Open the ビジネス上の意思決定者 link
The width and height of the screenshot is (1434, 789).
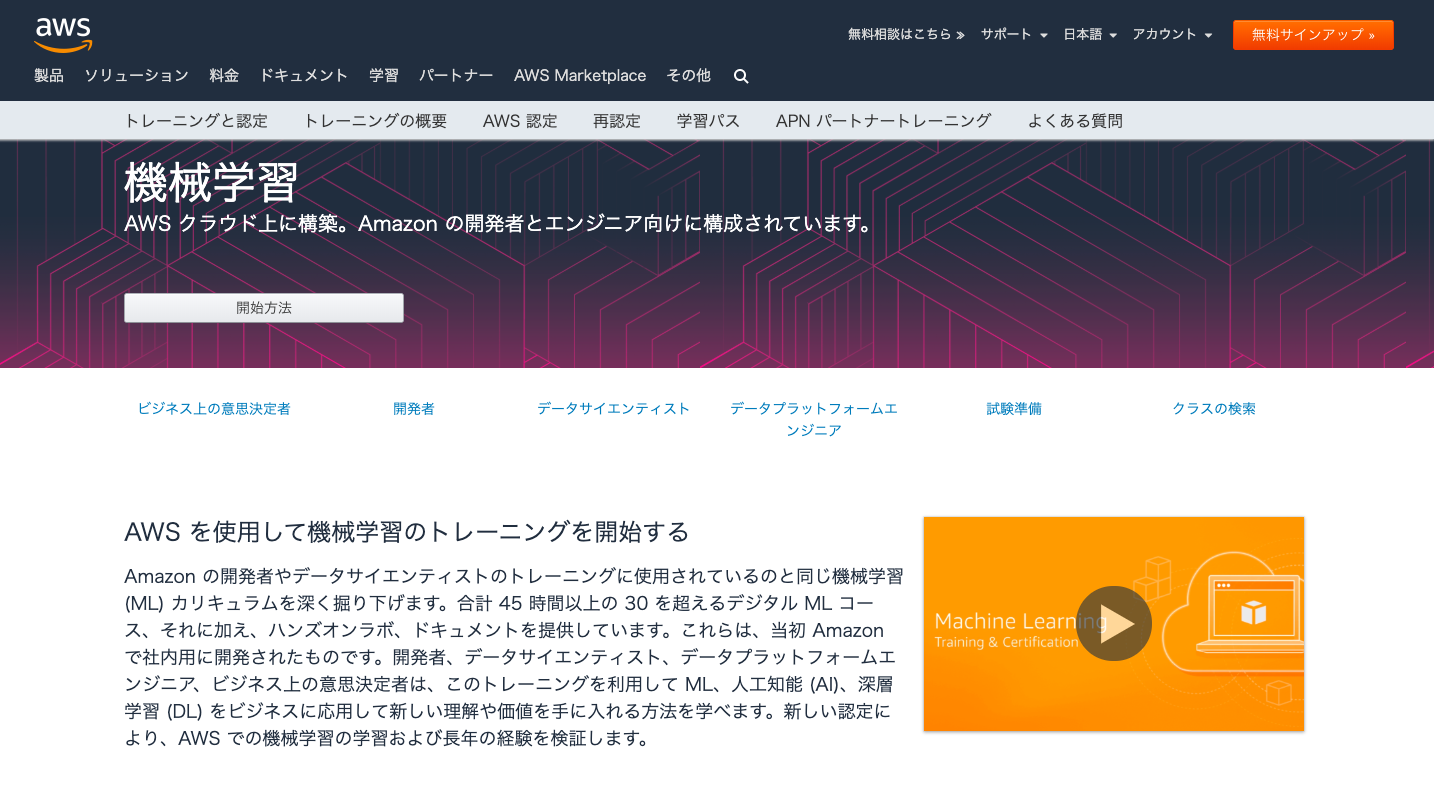(214, 408)
